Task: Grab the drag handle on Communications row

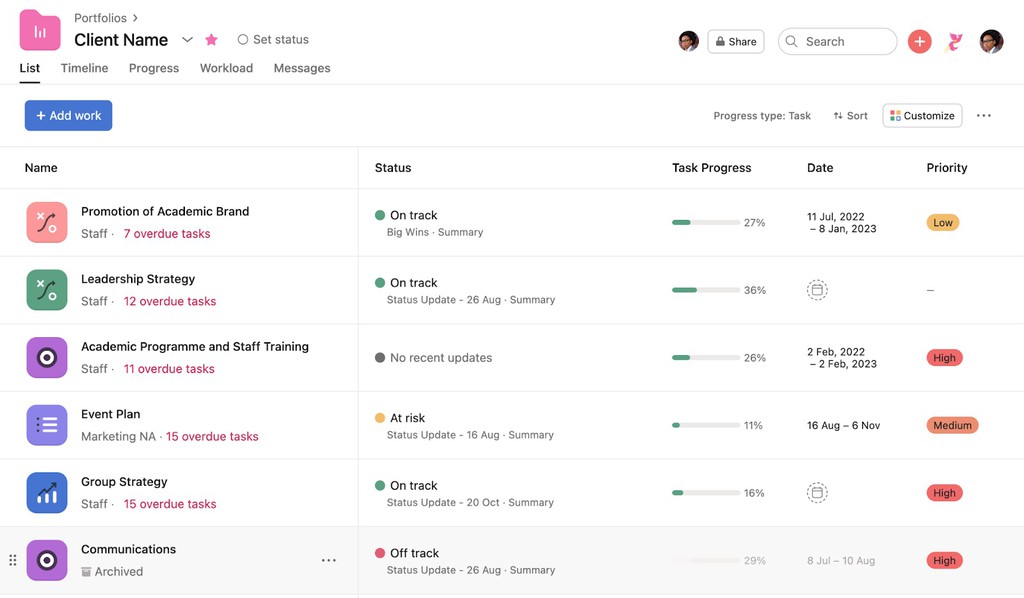Action: pos(11,560)
